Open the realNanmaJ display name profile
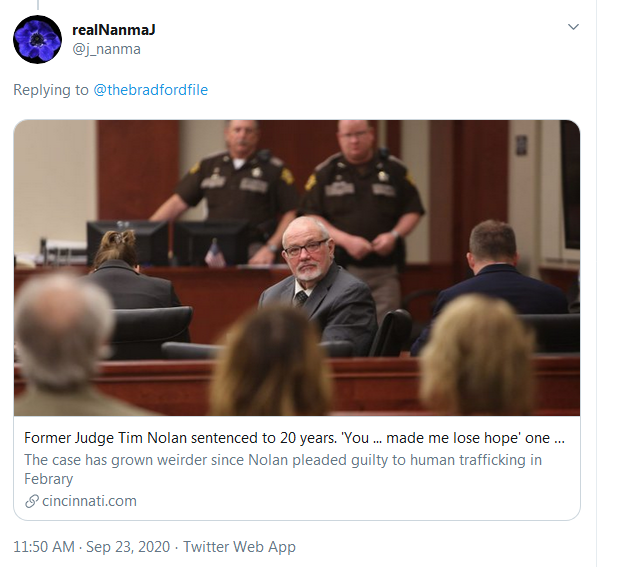This screenshot has width=638, height=567. 112,29
